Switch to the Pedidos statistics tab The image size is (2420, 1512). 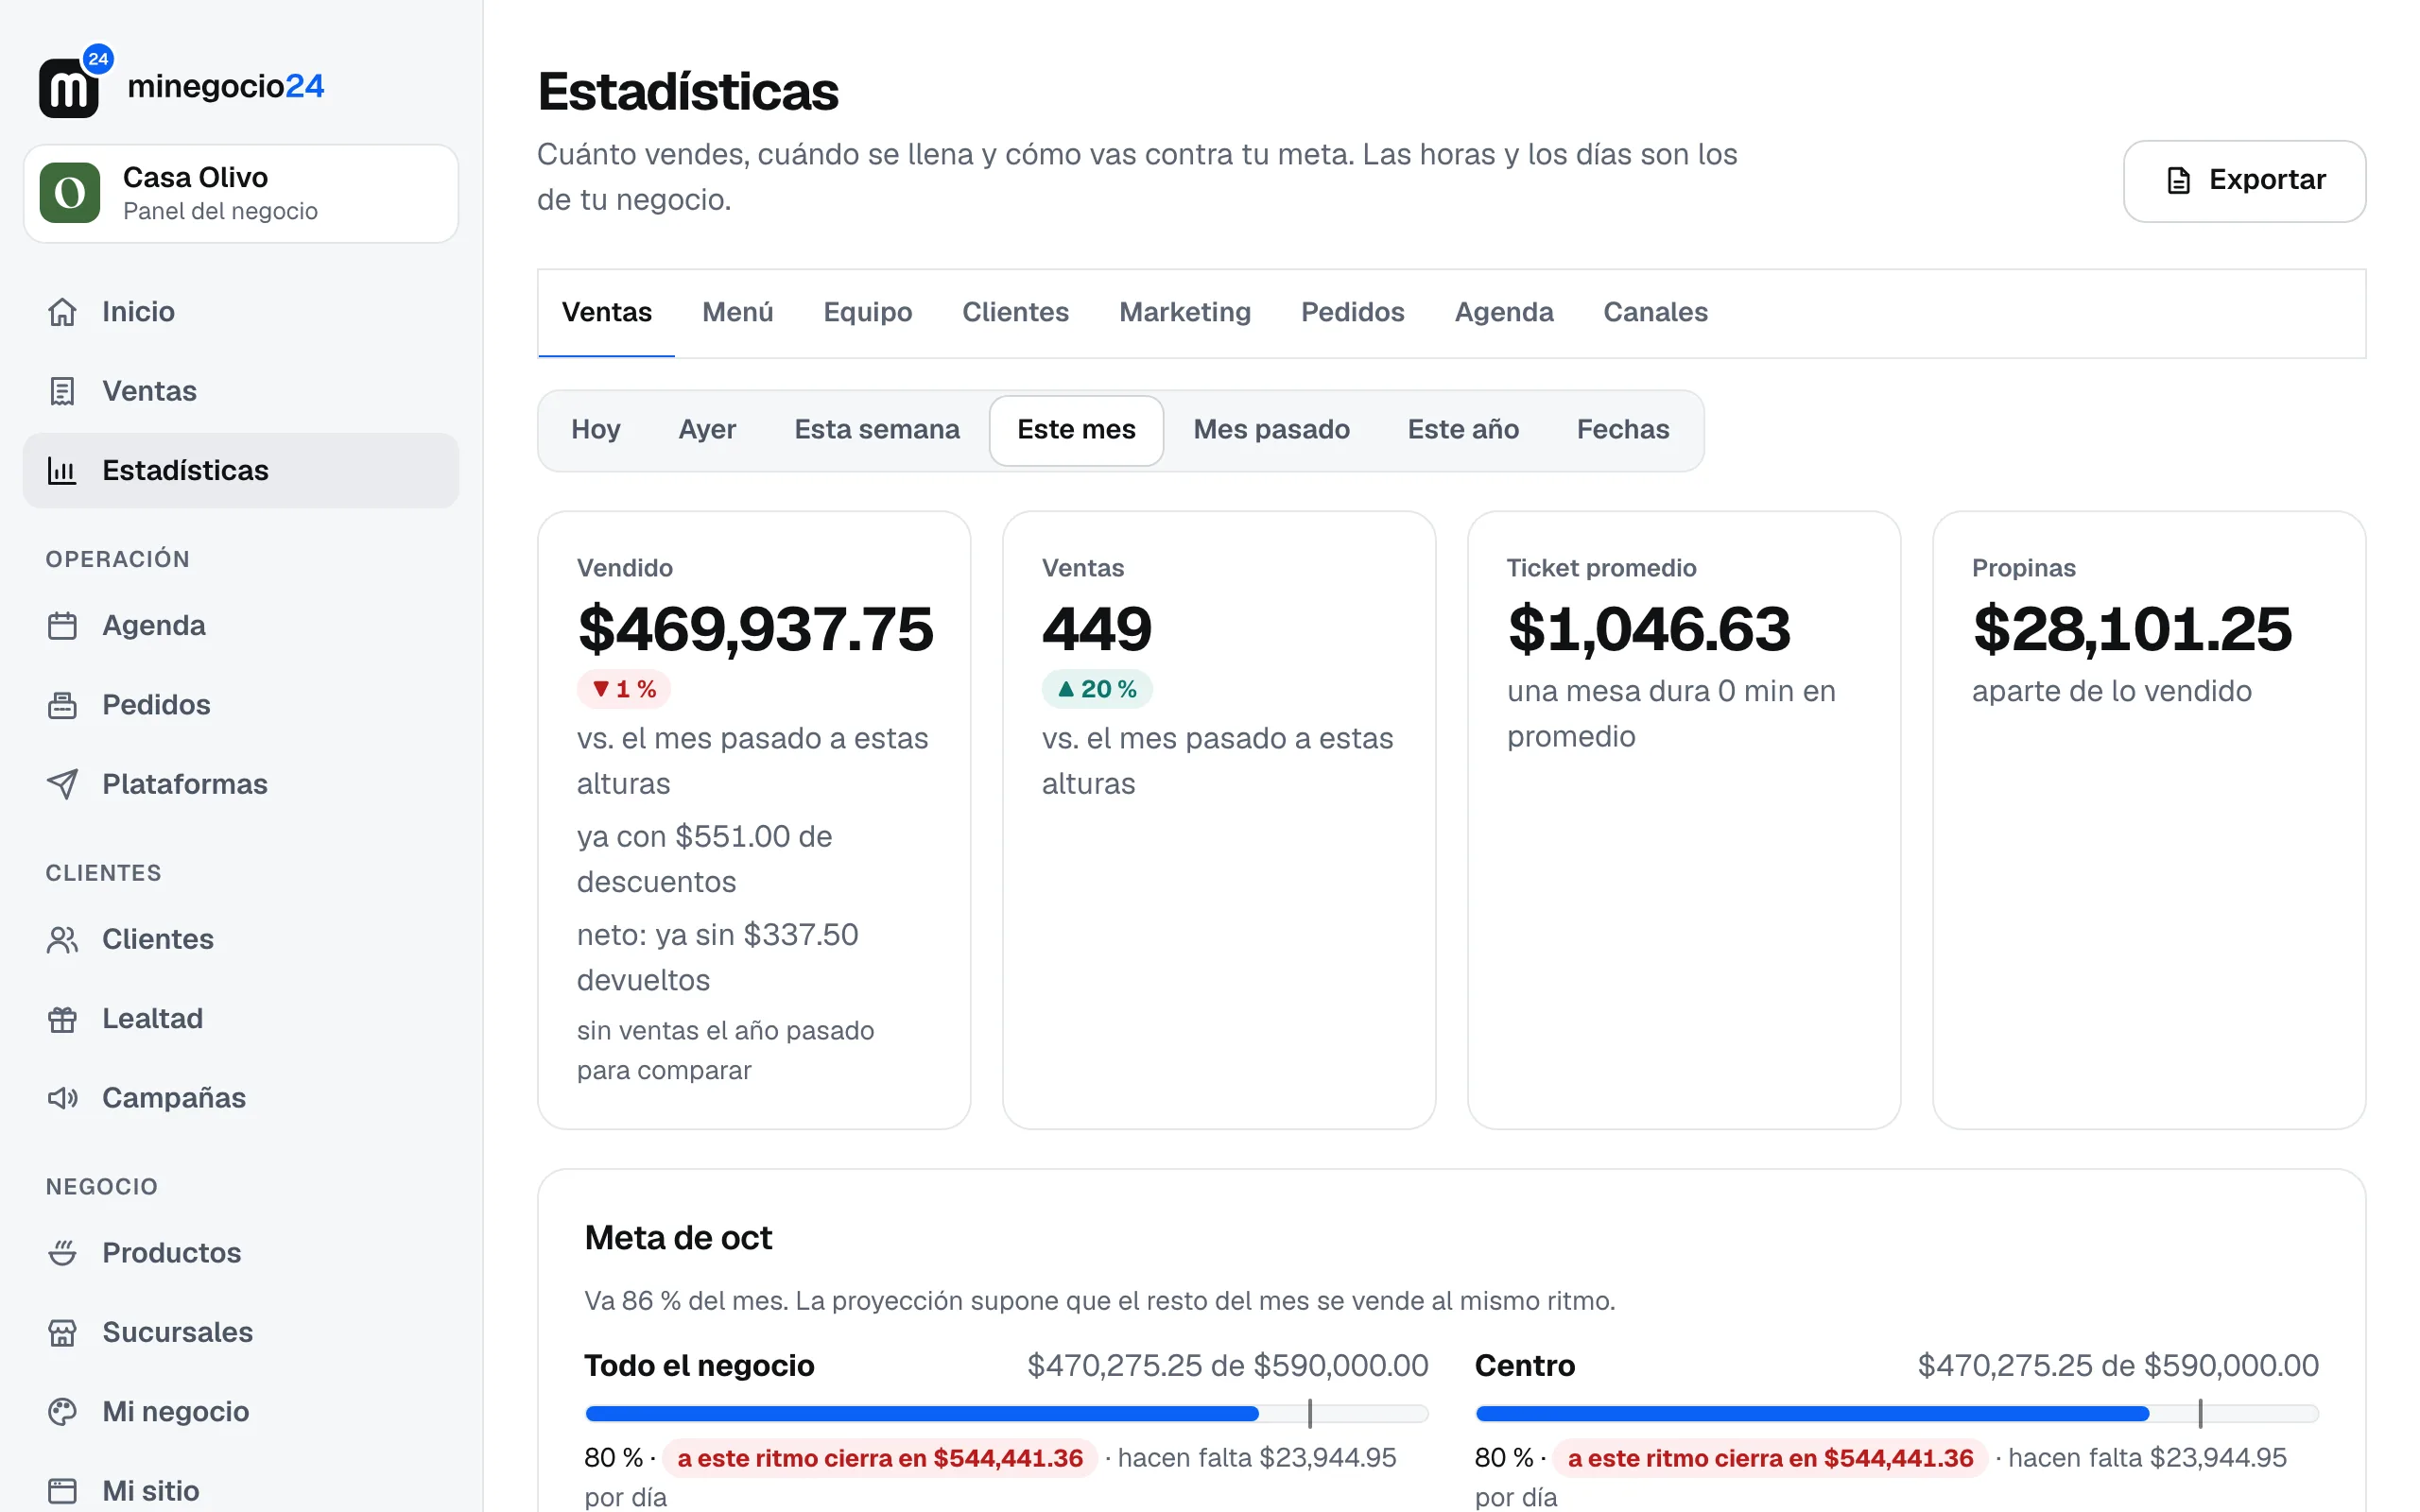coord(1352,313)
